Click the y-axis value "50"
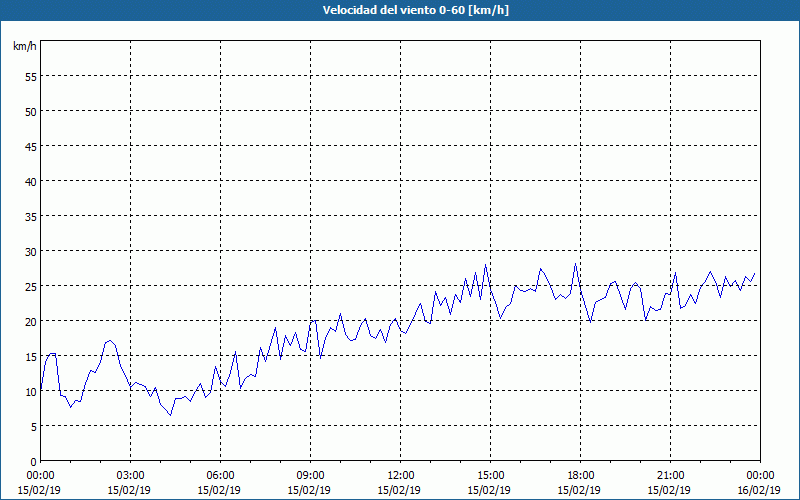The width and height of the screenshot is (800, 500). point(31,111)
